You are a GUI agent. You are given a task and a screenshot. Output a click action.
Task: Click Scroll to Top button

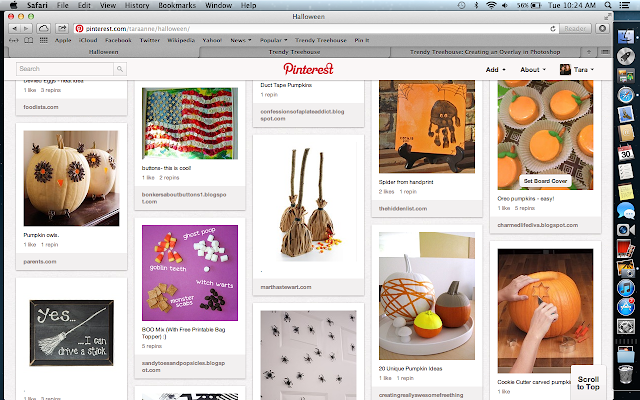click(588, 383)
